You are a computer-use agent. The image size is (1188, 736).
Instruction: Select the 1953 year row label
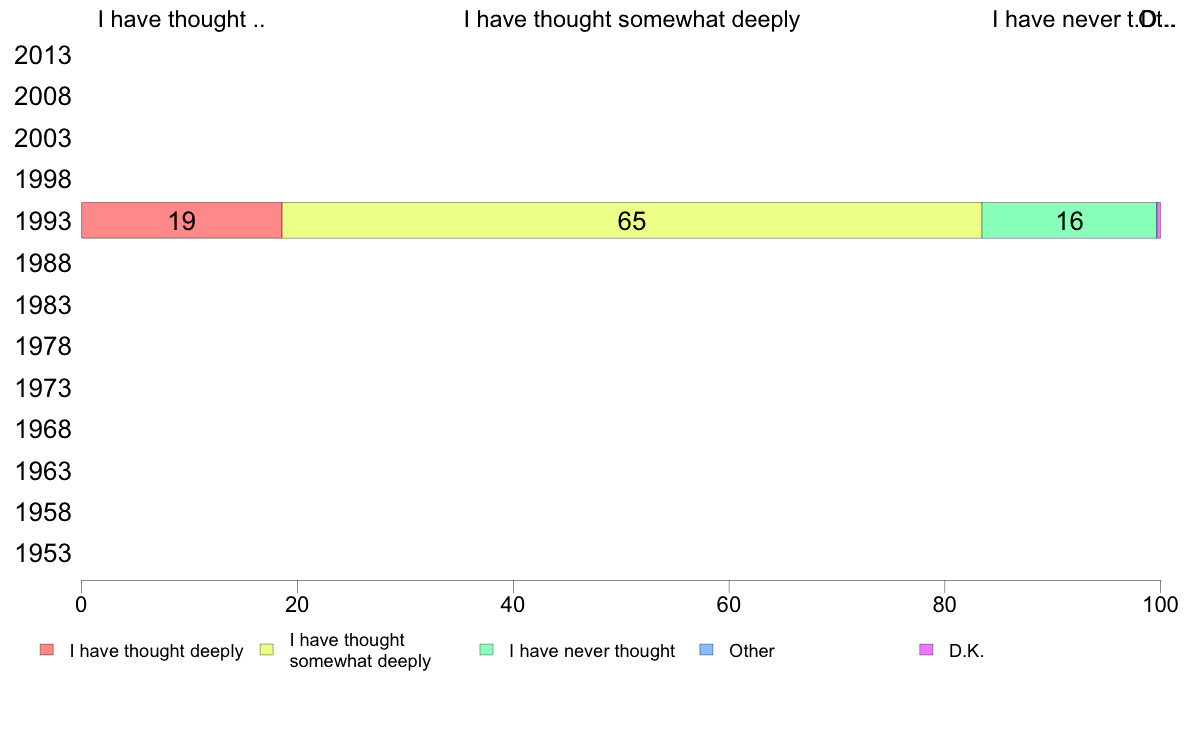[42, 553]
